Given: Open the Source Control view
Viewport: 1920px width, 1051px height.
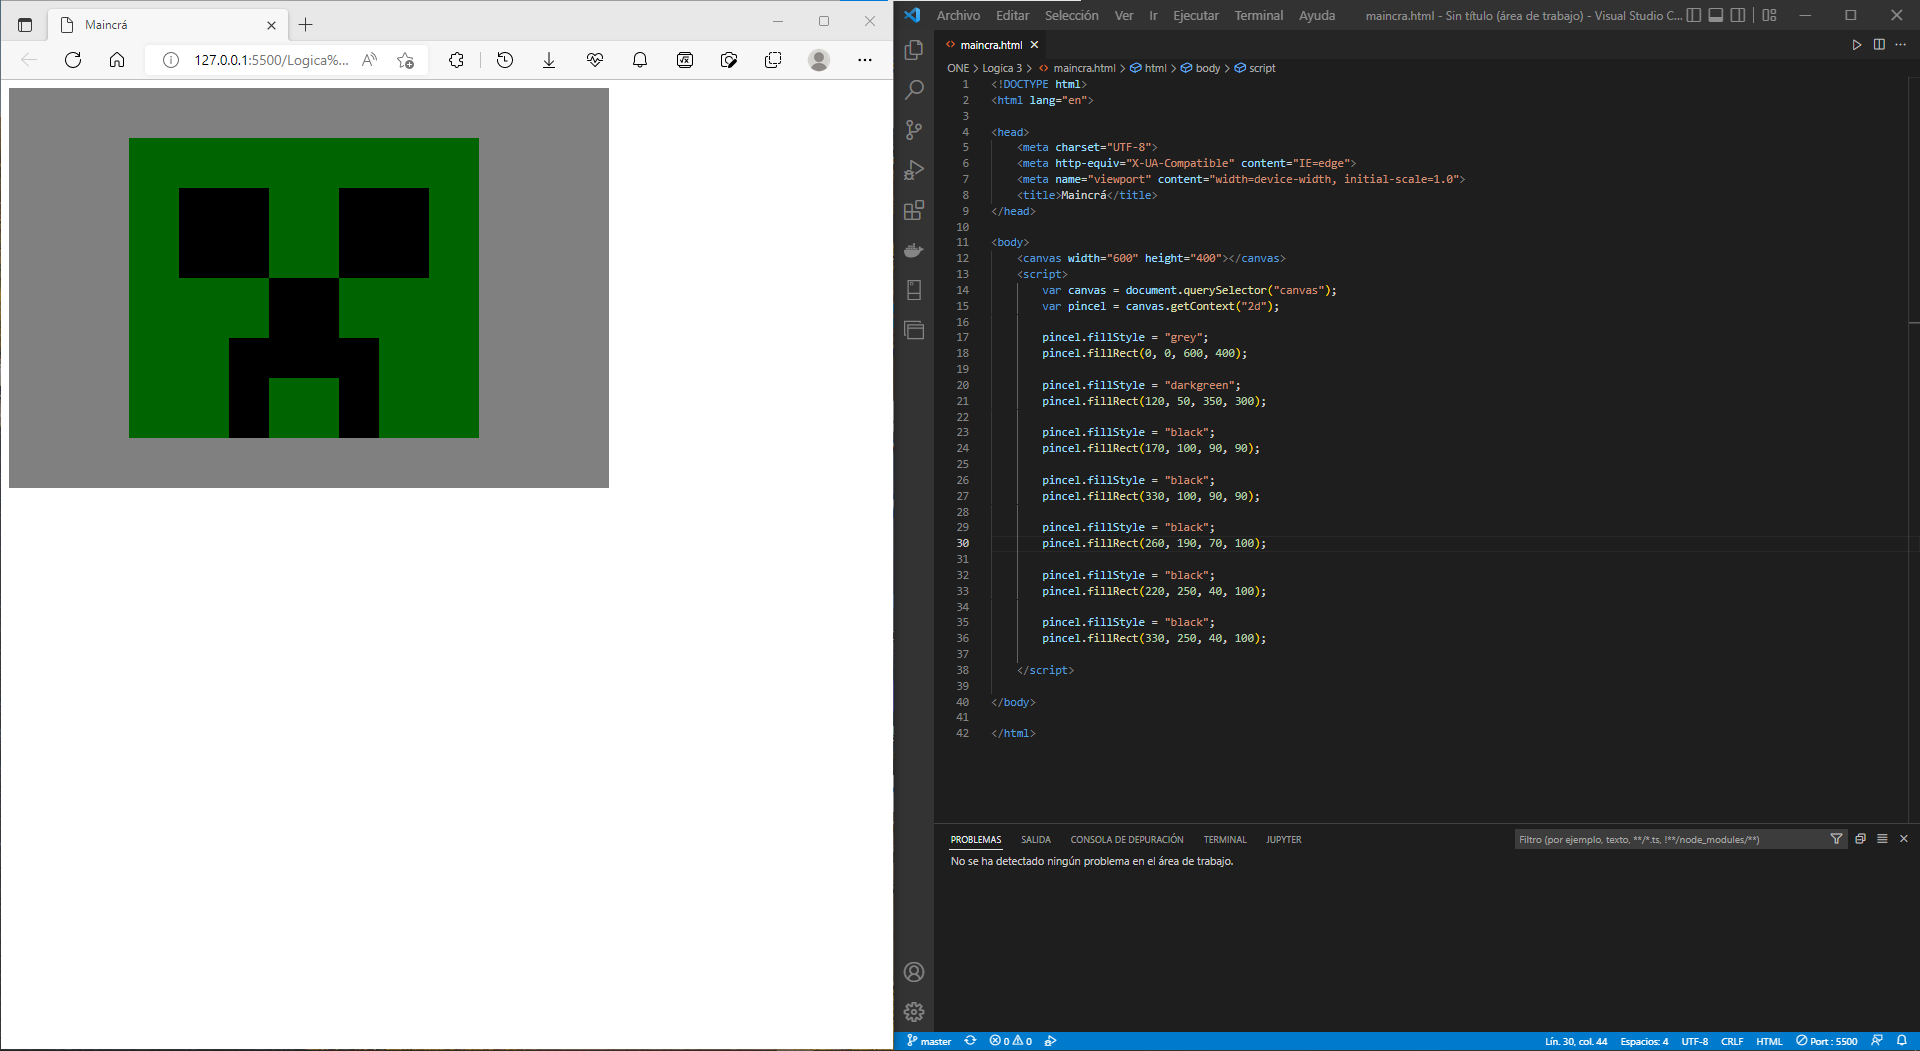Looking at the screenshot, I should pos(914,130).
